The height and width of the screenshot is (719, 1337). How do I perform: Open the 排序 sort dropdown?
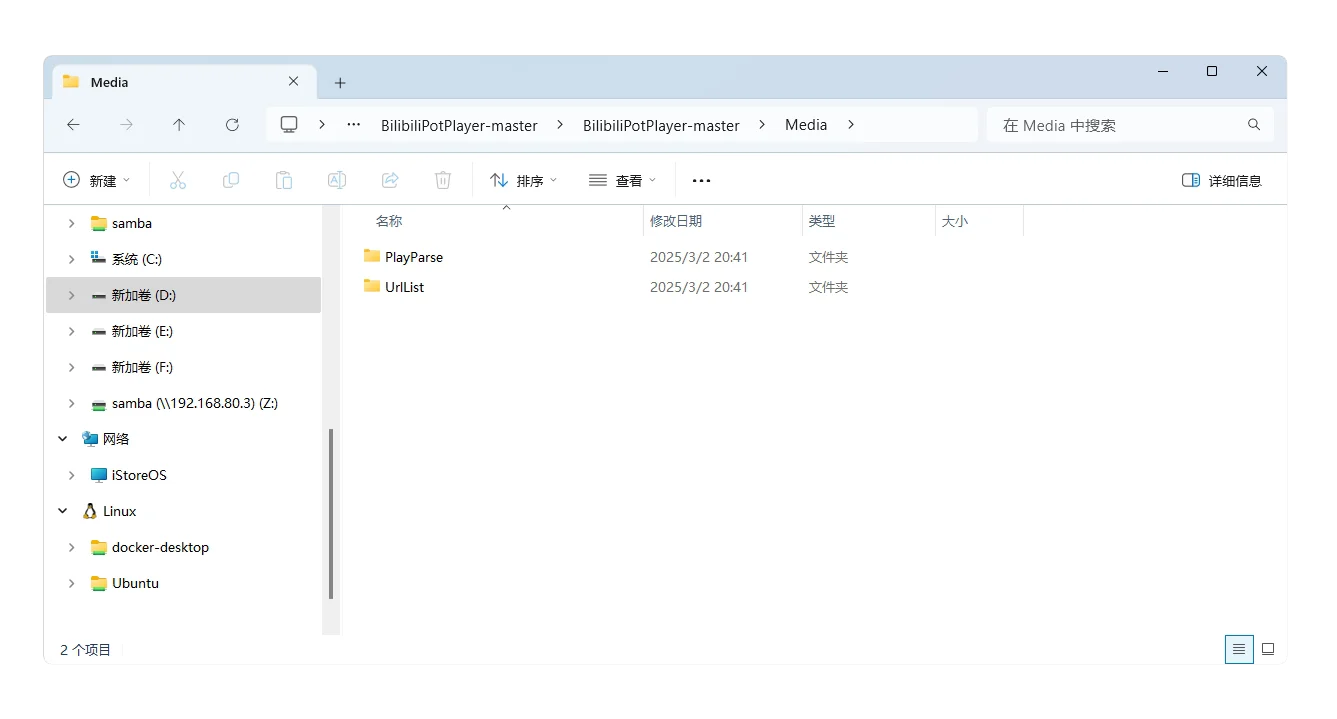(x=523, y=180)
